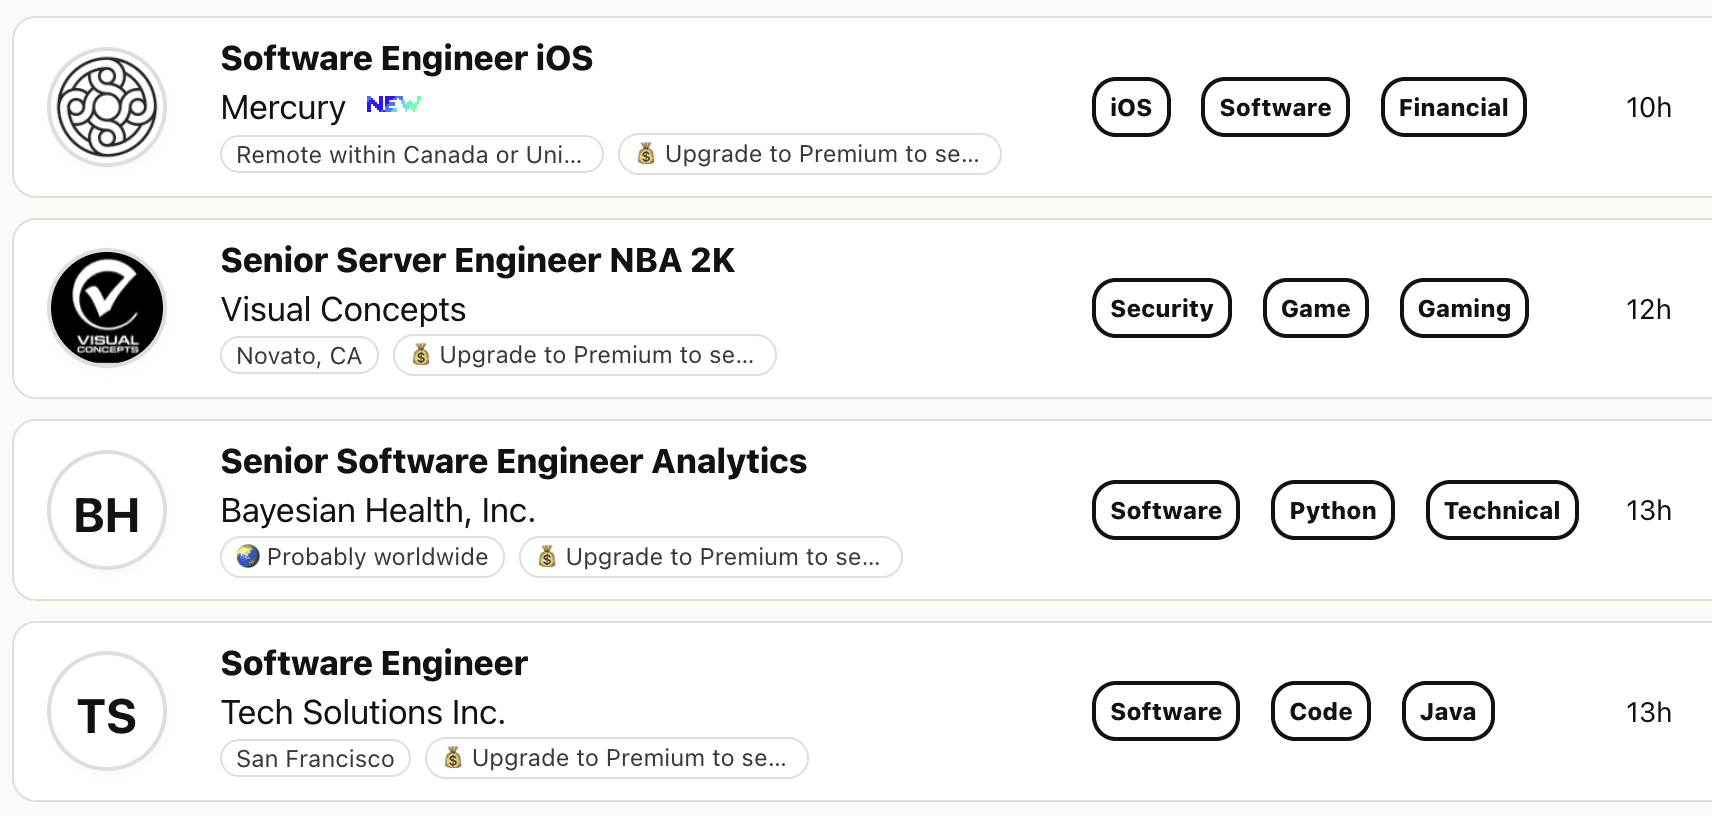Click the Remote within Canada location badge

click(x=411, y=155)
